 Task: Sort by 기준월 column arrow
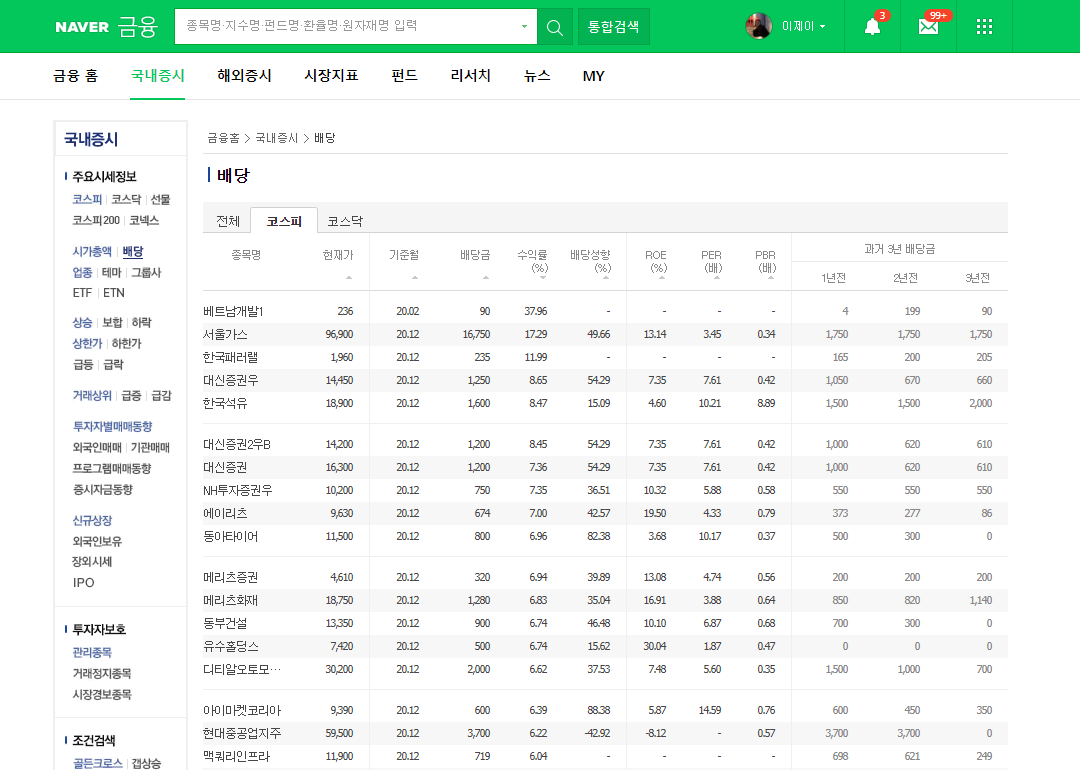[415, 278]
